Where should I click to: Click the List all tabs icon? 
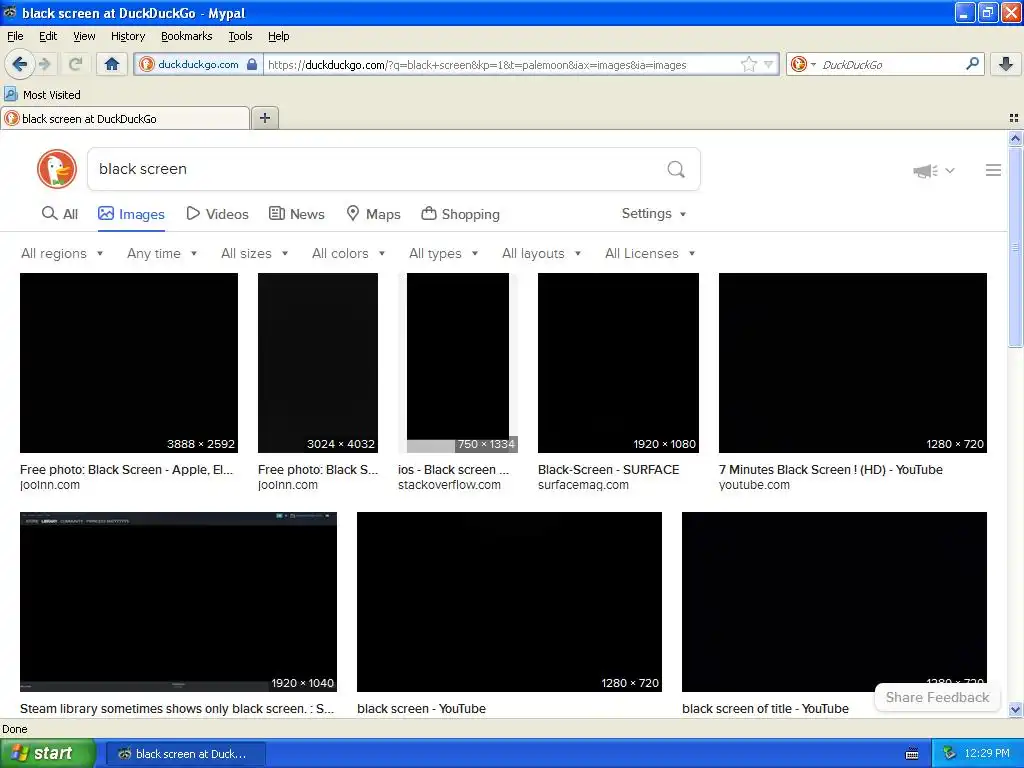[x=1014, y=118]
